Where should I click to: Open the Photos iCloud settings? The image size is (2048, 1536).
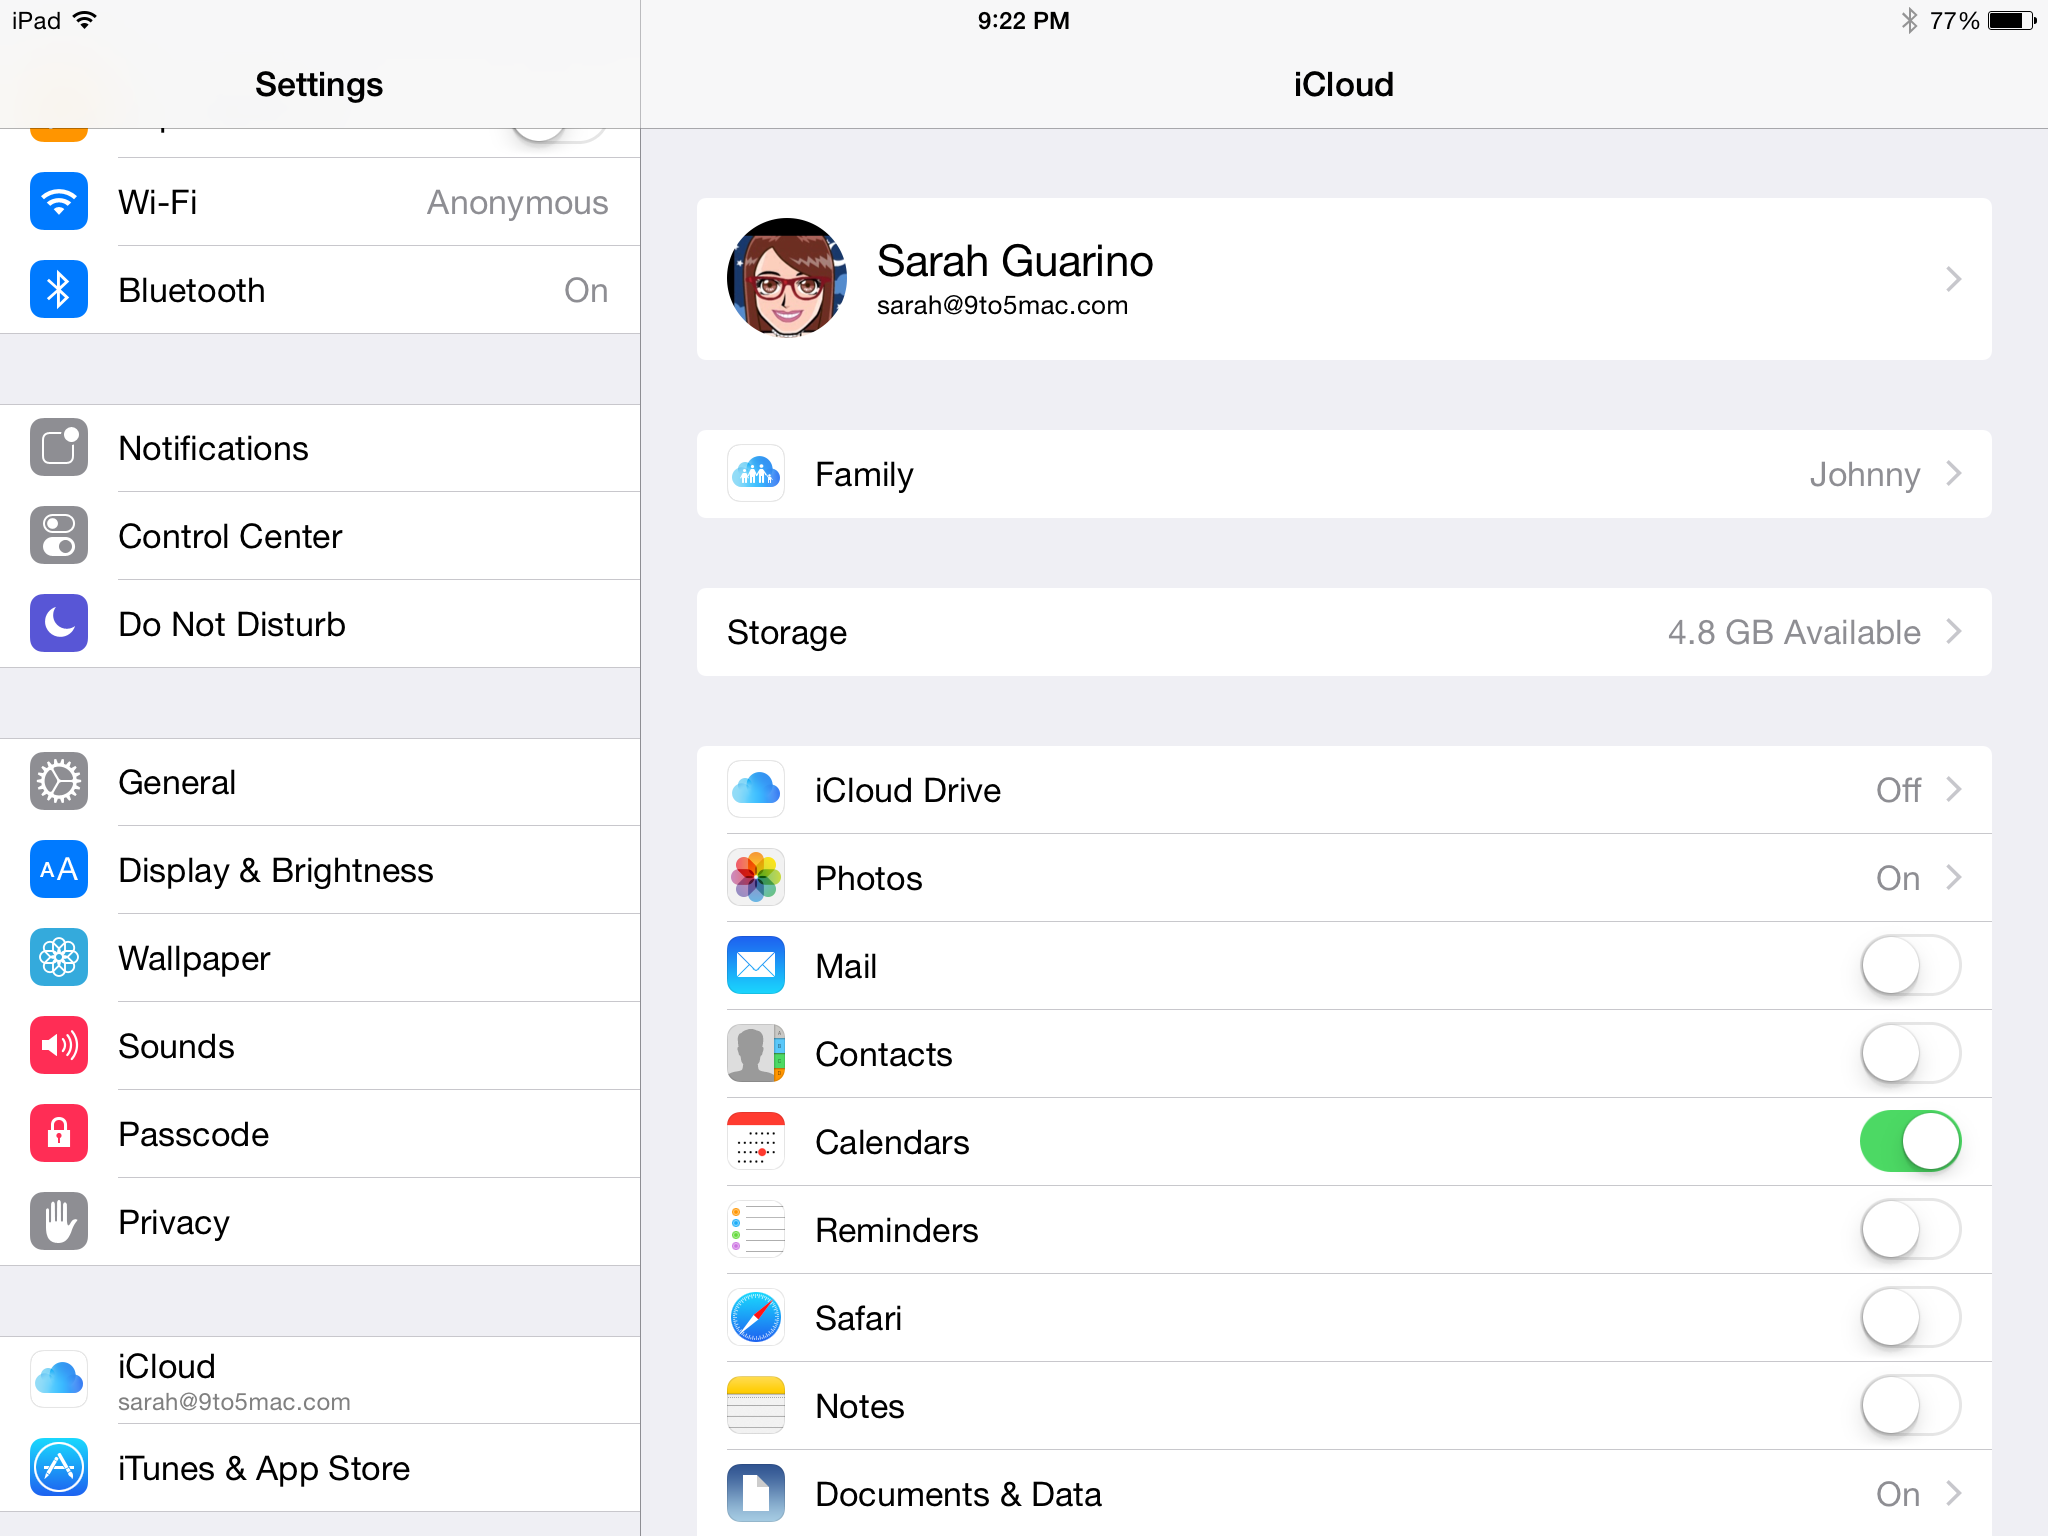(x=1345, y=878)
